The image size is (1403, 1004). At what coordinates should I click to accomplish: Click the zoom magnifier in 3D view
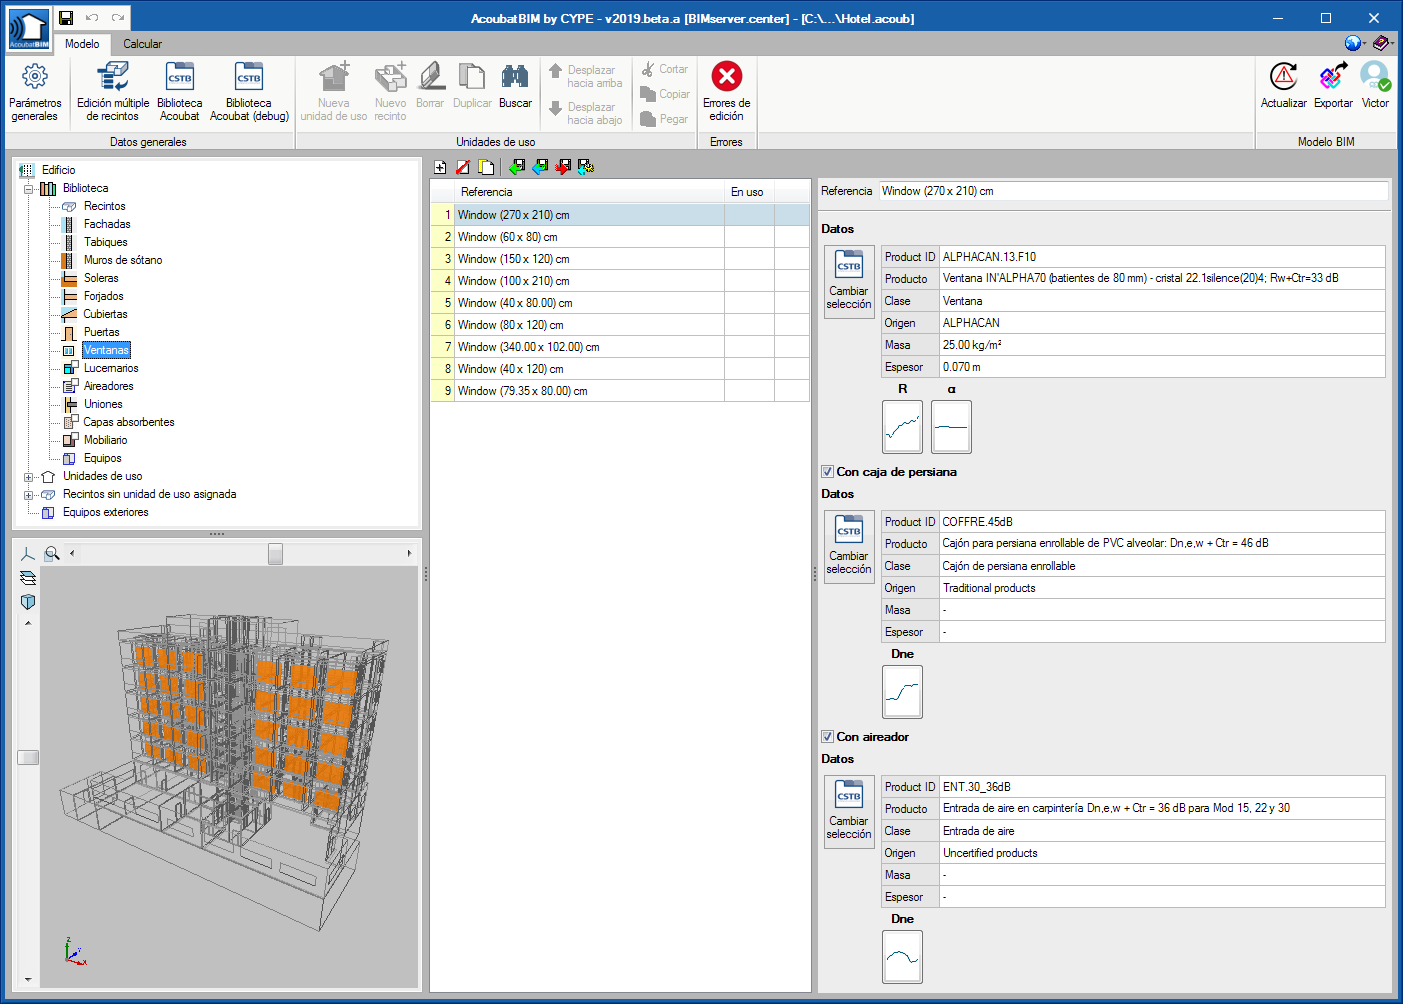[52, 553]
